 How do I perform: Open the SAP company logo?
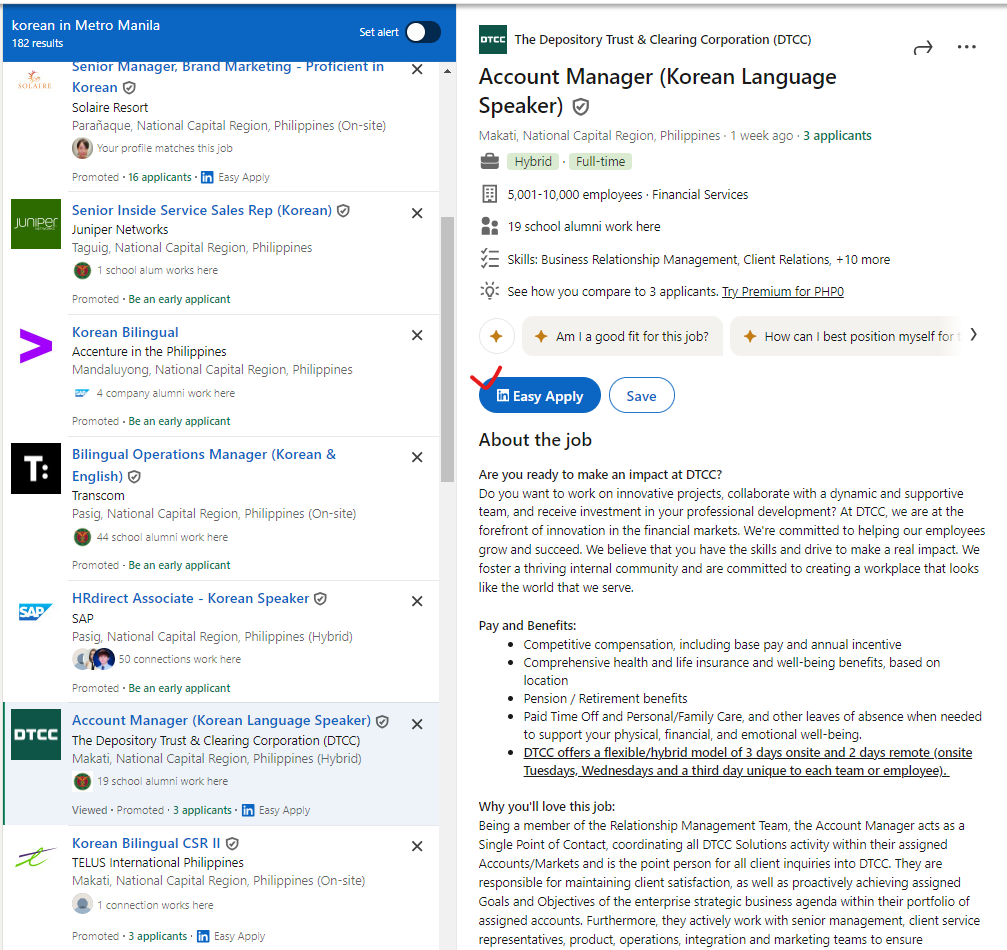[x=36, y=611]
